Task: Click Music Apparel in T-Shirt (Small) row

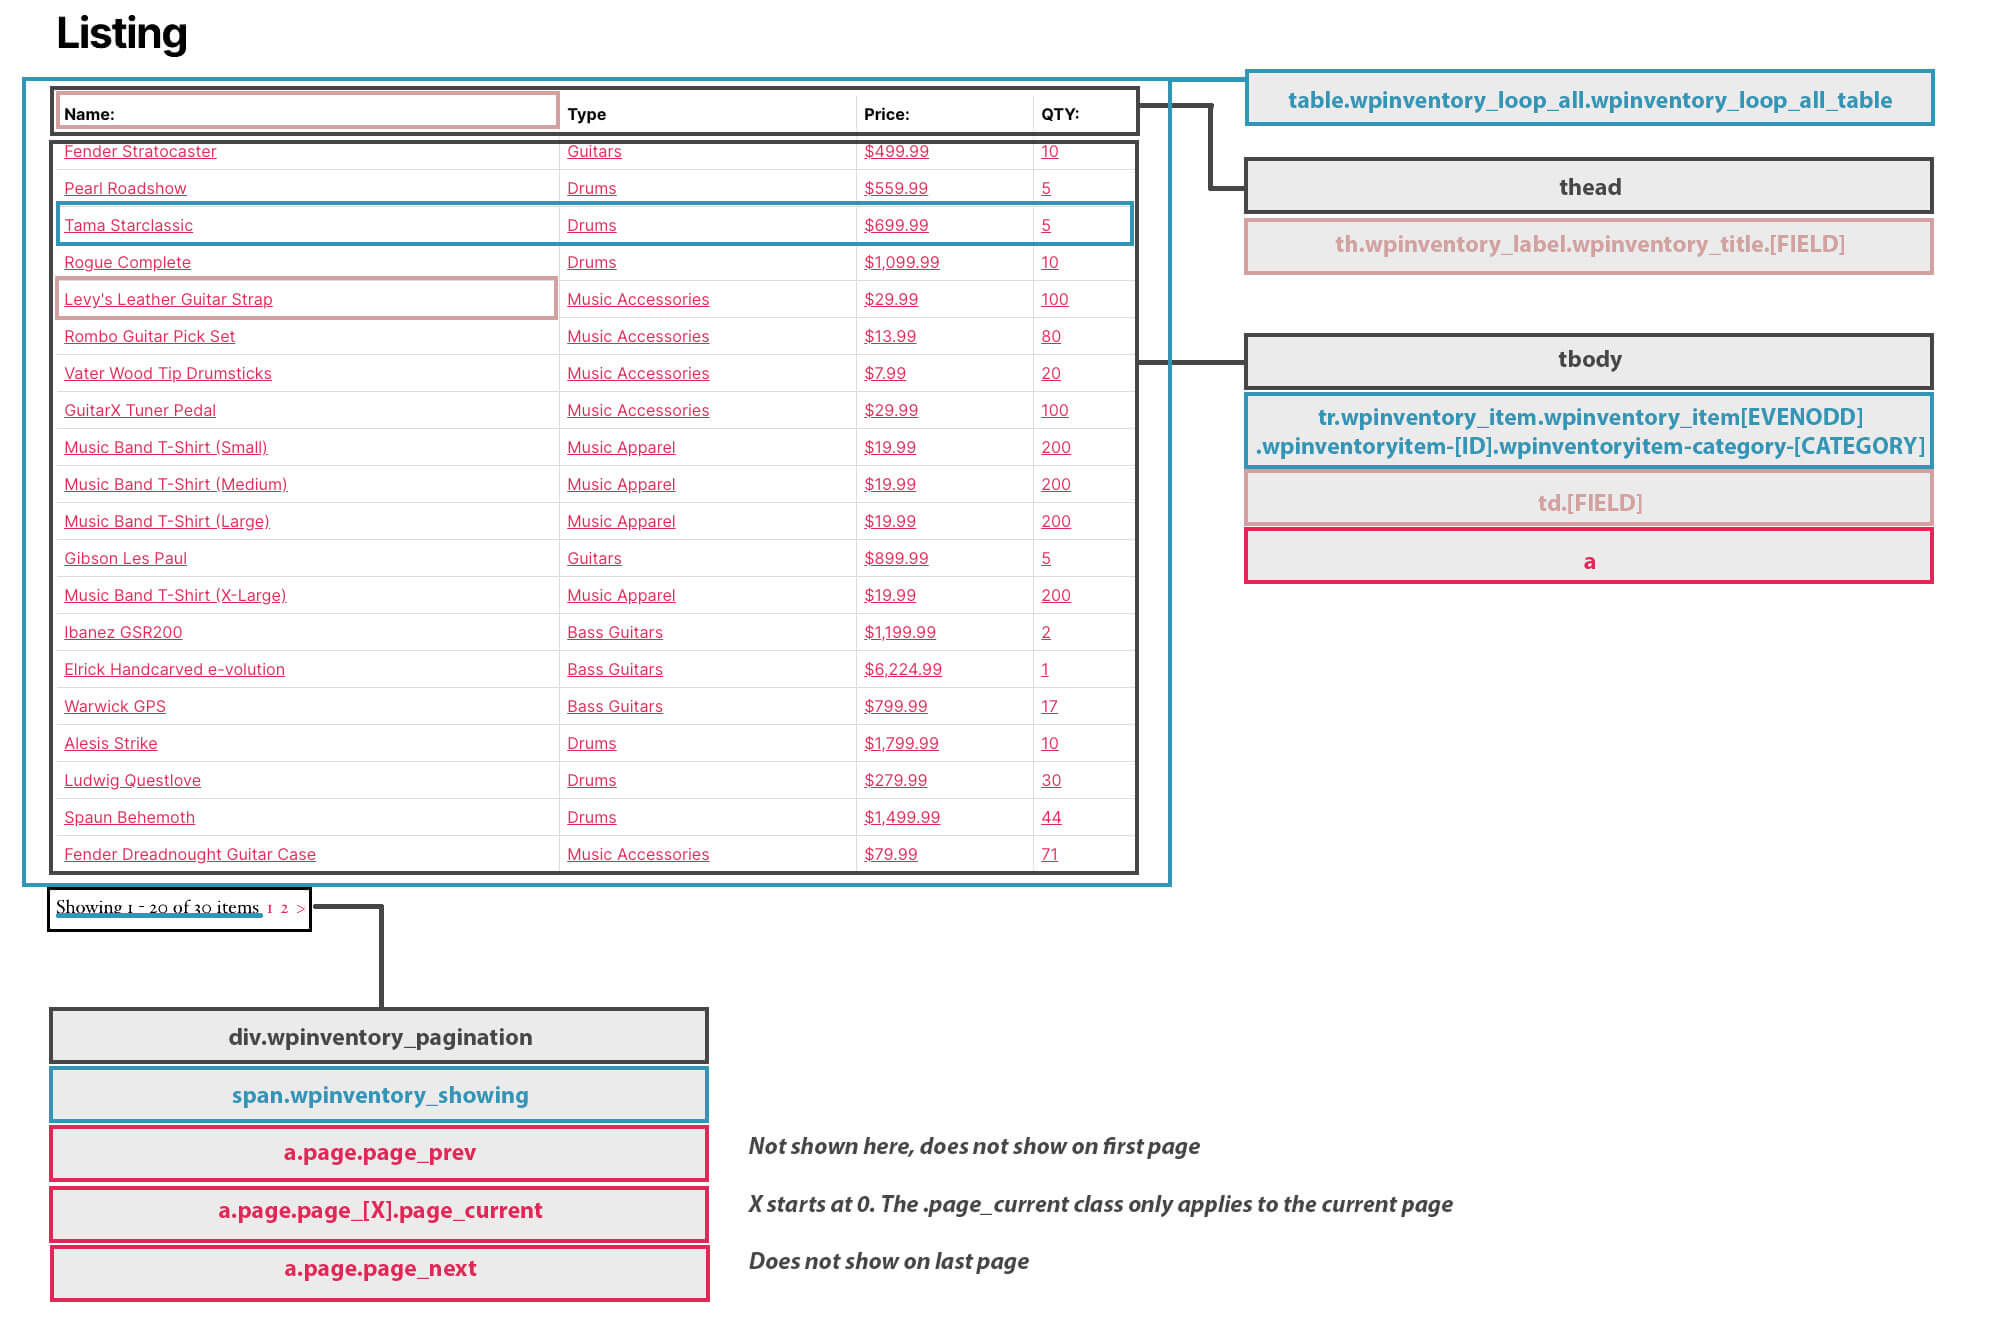Action: pos(621,447)
